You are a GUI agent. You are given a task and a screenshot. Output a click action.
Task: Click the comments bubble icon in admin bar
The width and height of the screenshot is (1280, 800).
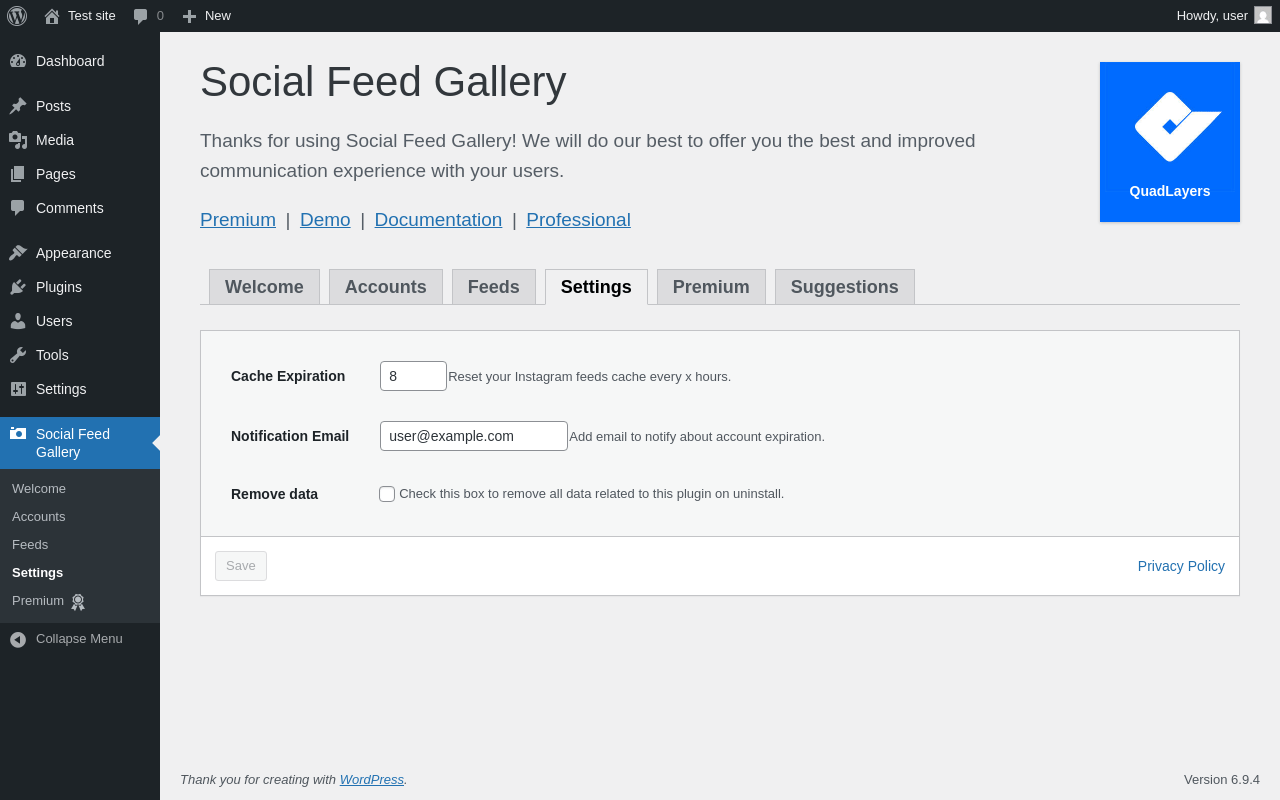pyautogui.click(x=141, y=16)
